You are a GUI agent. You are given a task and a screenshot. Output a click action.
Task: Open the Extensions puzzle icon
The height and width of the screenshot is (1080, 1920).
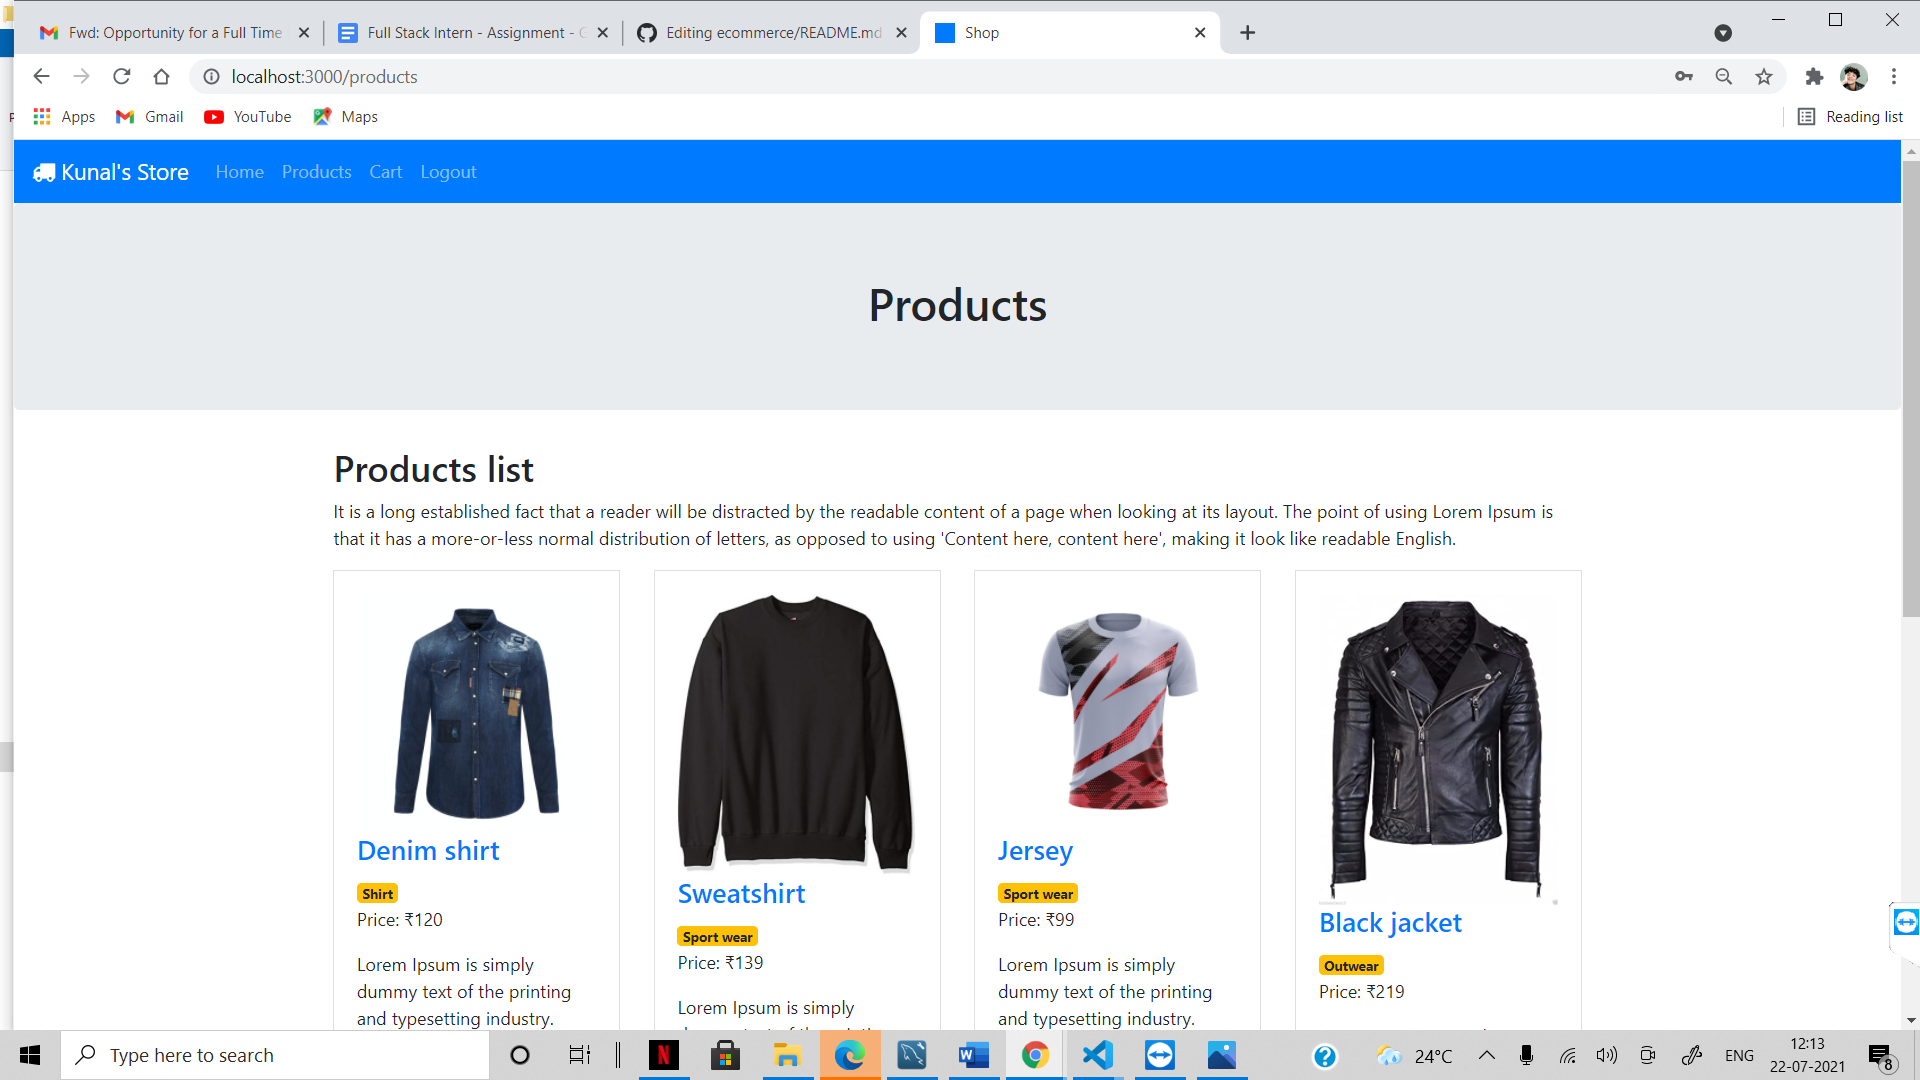1814,76
